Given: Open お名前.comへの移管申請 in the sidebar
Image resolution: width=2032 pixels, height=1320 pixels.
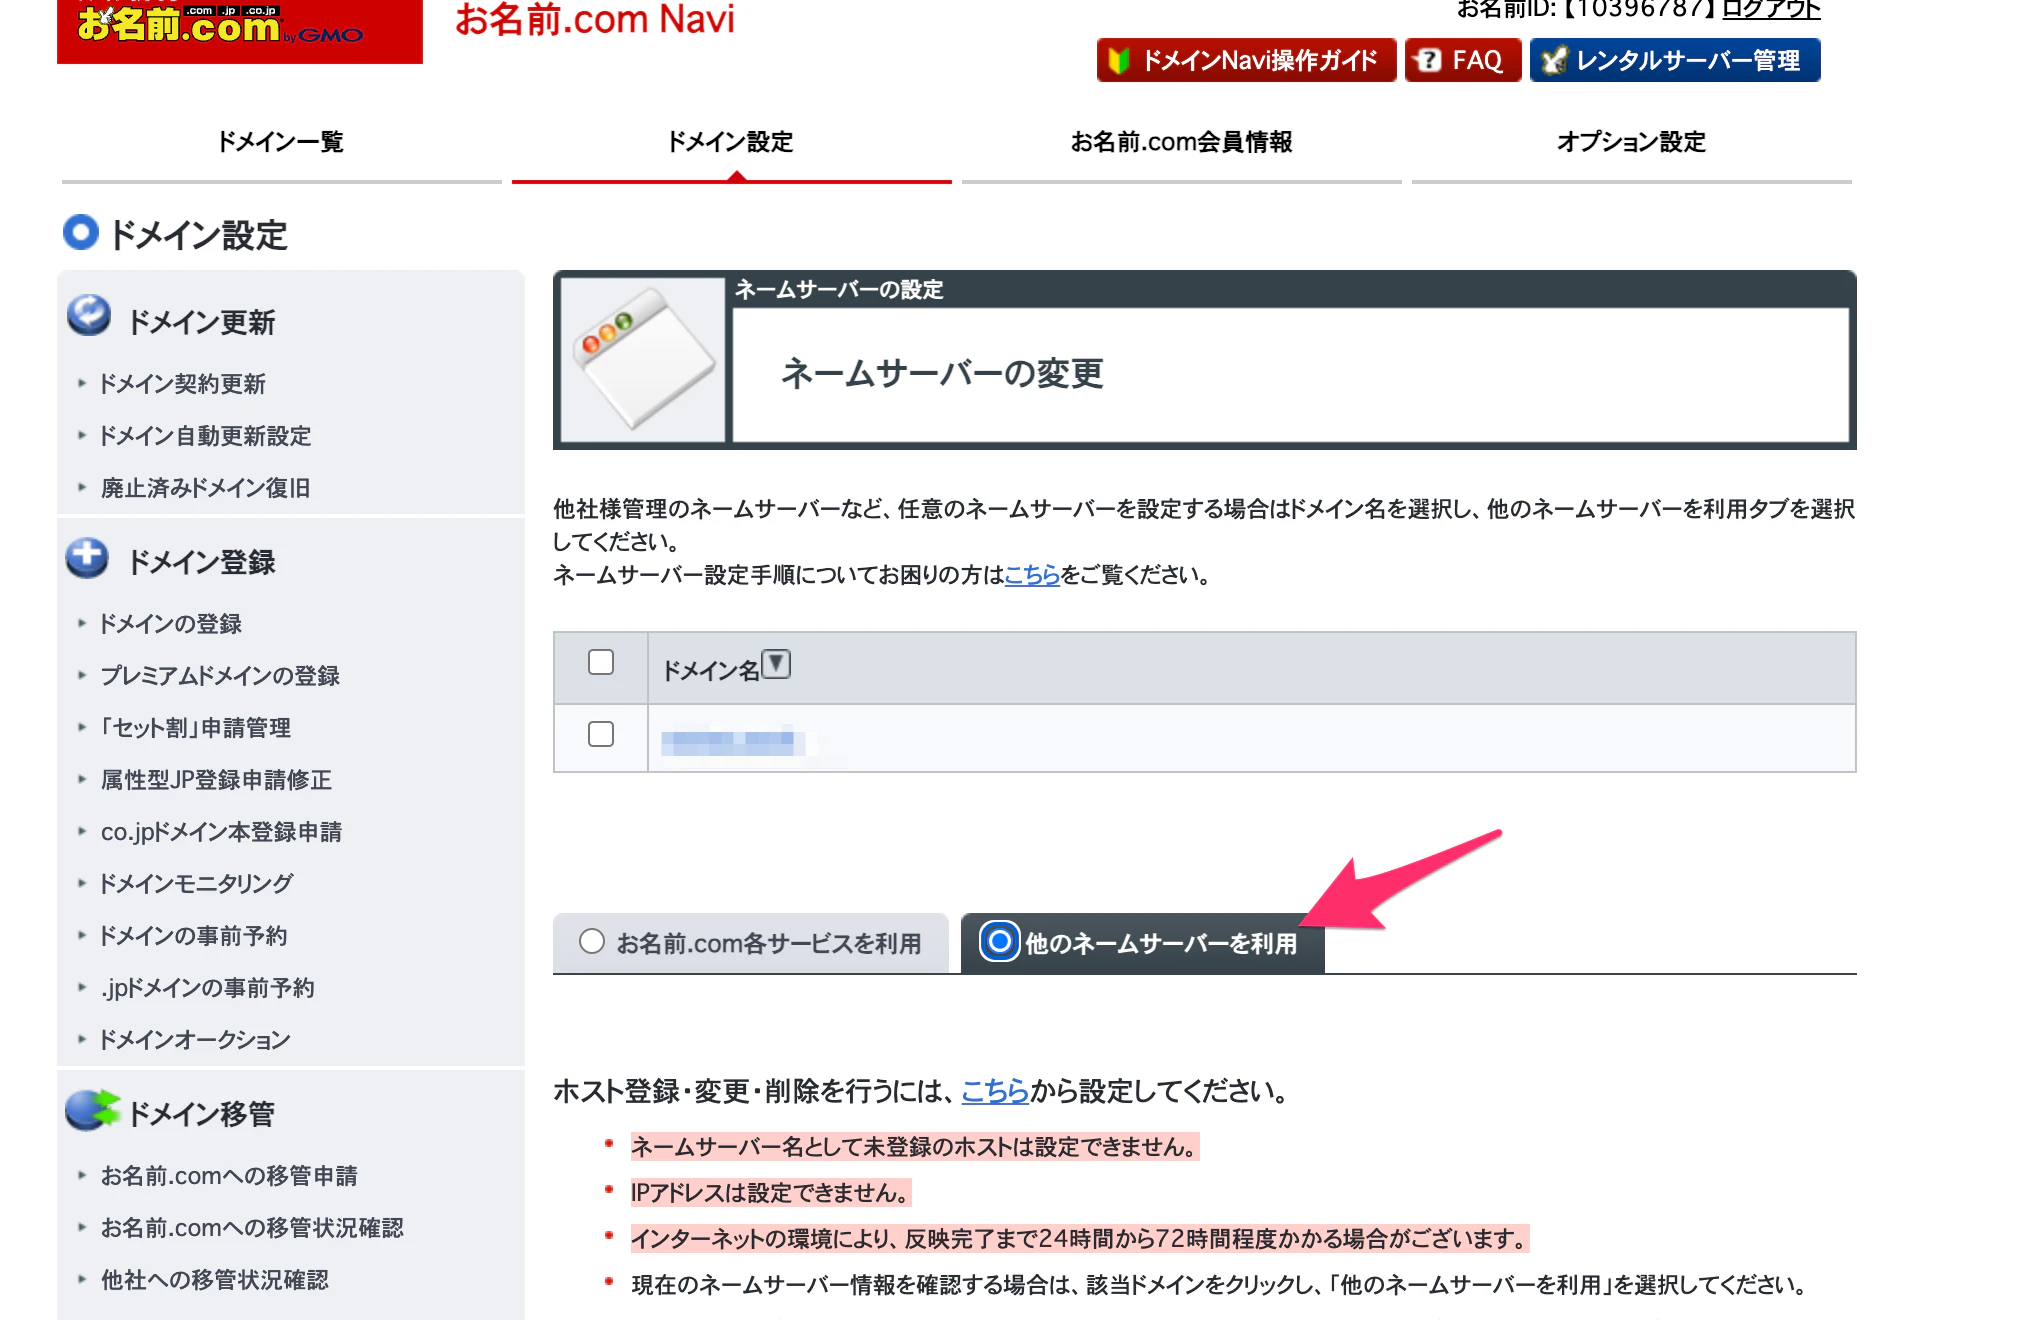Looking at the screenshot, I should click(229, 1176).
